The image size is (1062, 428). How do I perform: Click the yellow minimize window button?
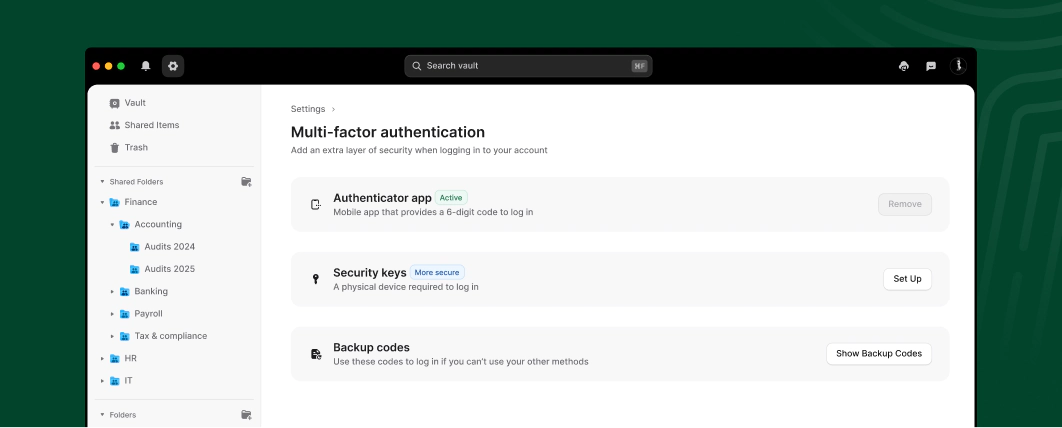(x=108, y=66)
